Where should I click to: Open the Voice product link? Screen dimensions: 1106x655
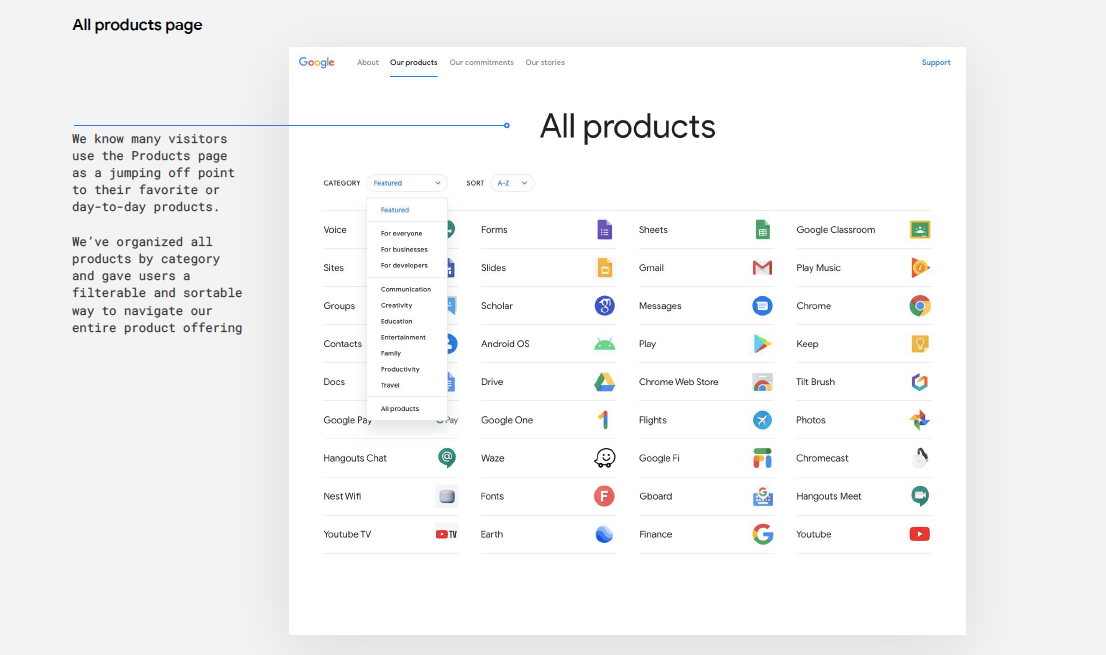coord(335,230)
